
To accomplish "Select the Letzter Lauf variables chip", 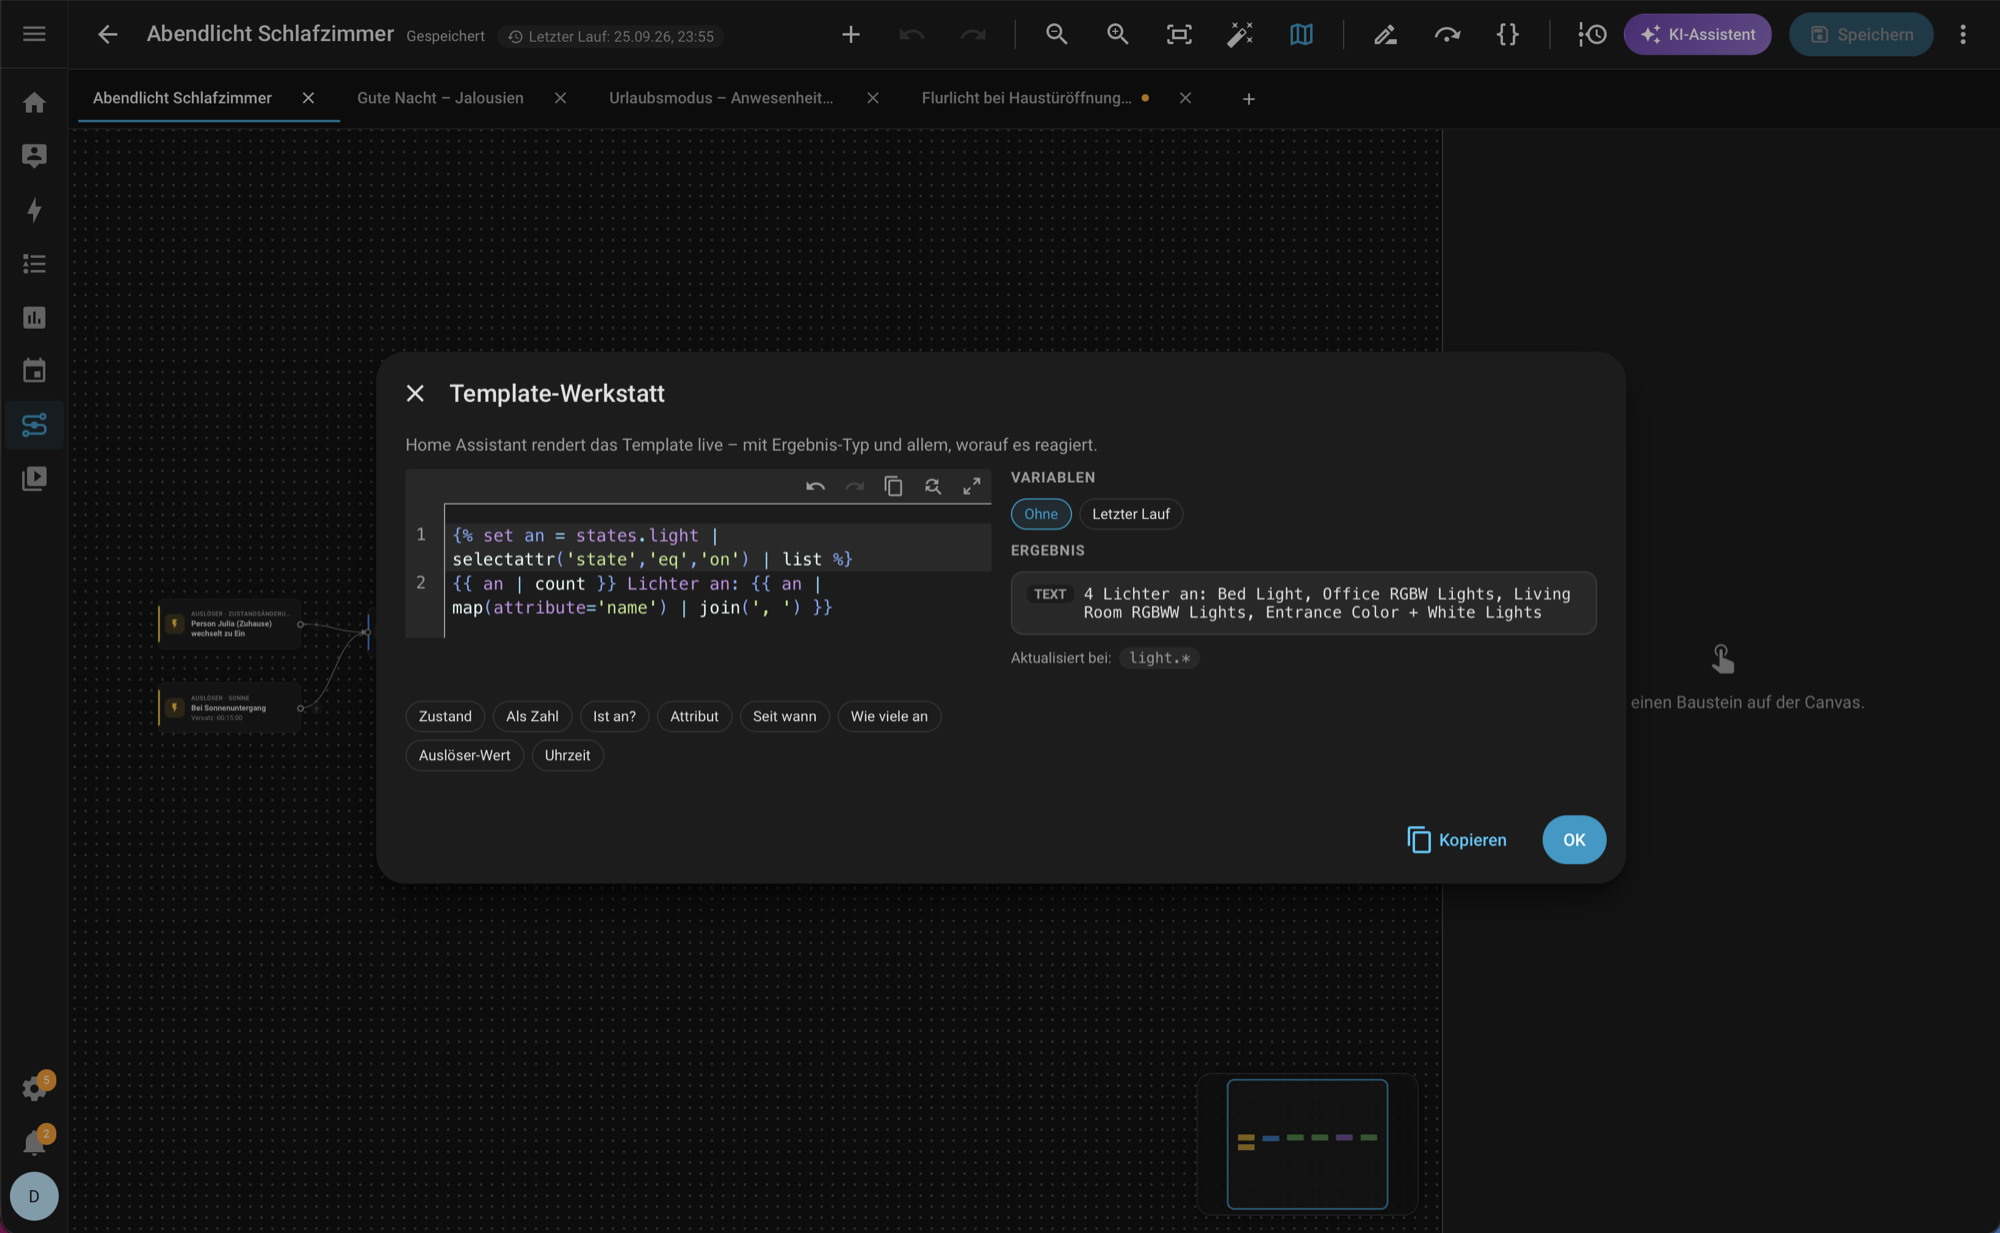I will (x=1131, y=514).
